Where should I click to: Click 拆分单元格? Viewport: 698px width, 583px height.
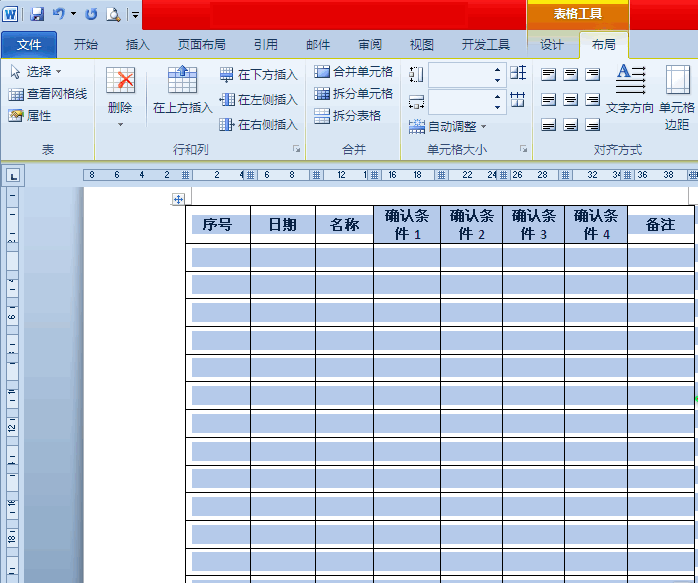pos(353,93)
